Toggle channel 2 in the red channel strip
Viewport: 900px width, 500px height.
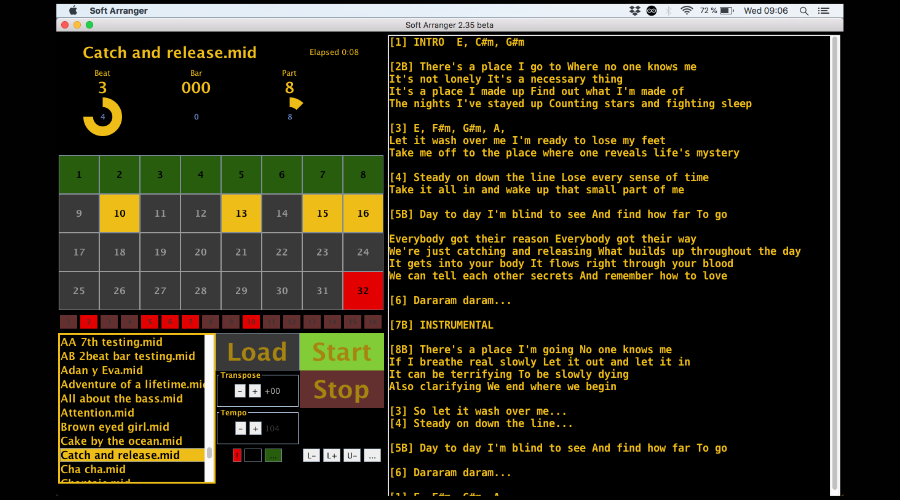point(88,322)
